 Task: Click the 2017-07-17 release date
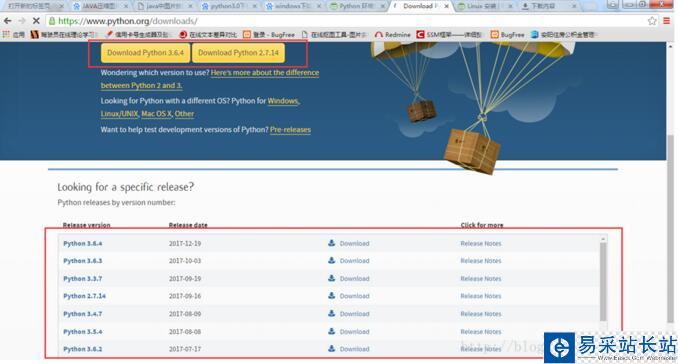click(185, 348)
